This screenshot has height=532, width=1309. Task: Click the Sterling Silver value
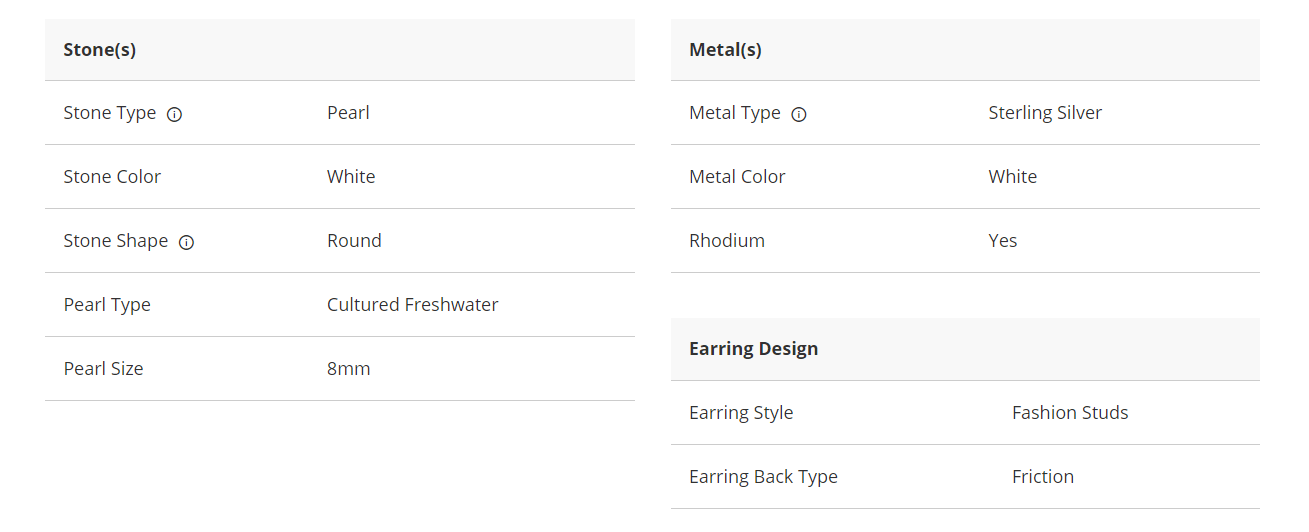click(1044, 113)
